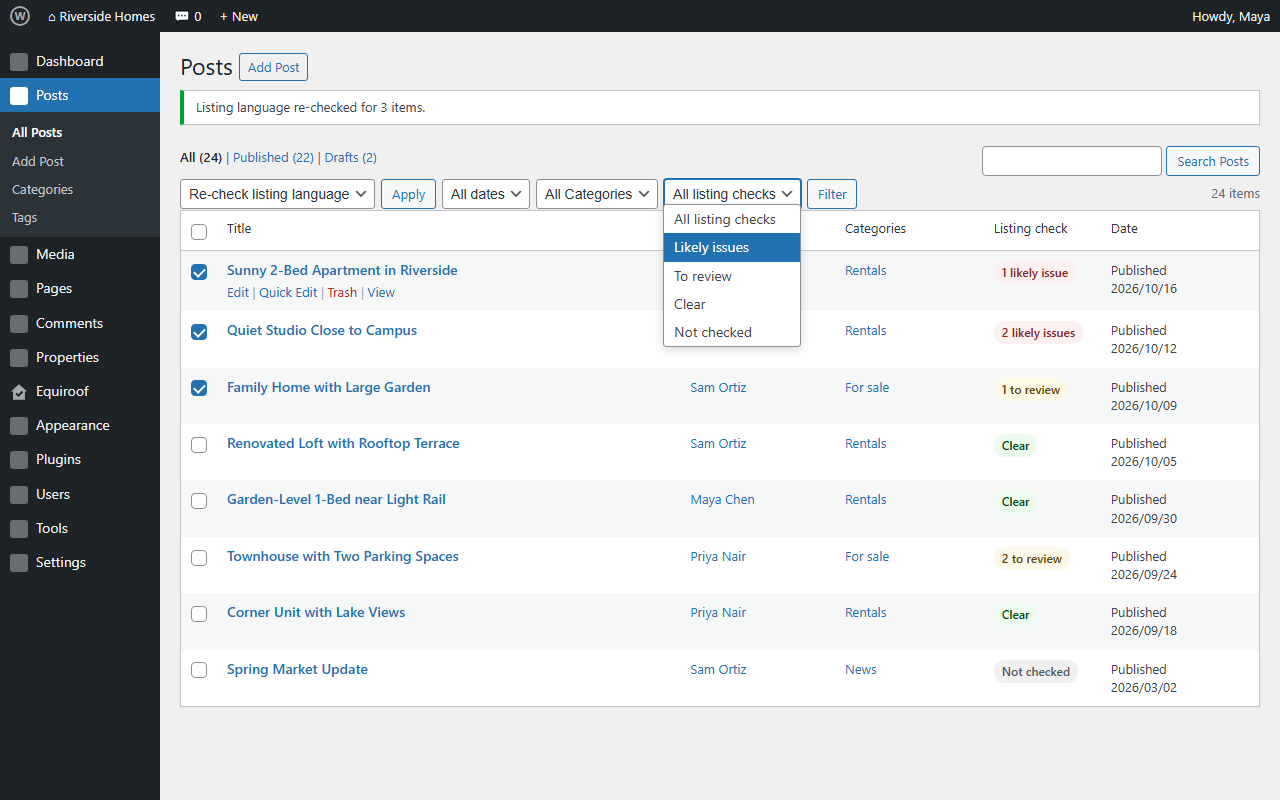Open Quick Edit for Sunny 2-Bed Apartment
1280x800 pixels.
coord(288,293)
